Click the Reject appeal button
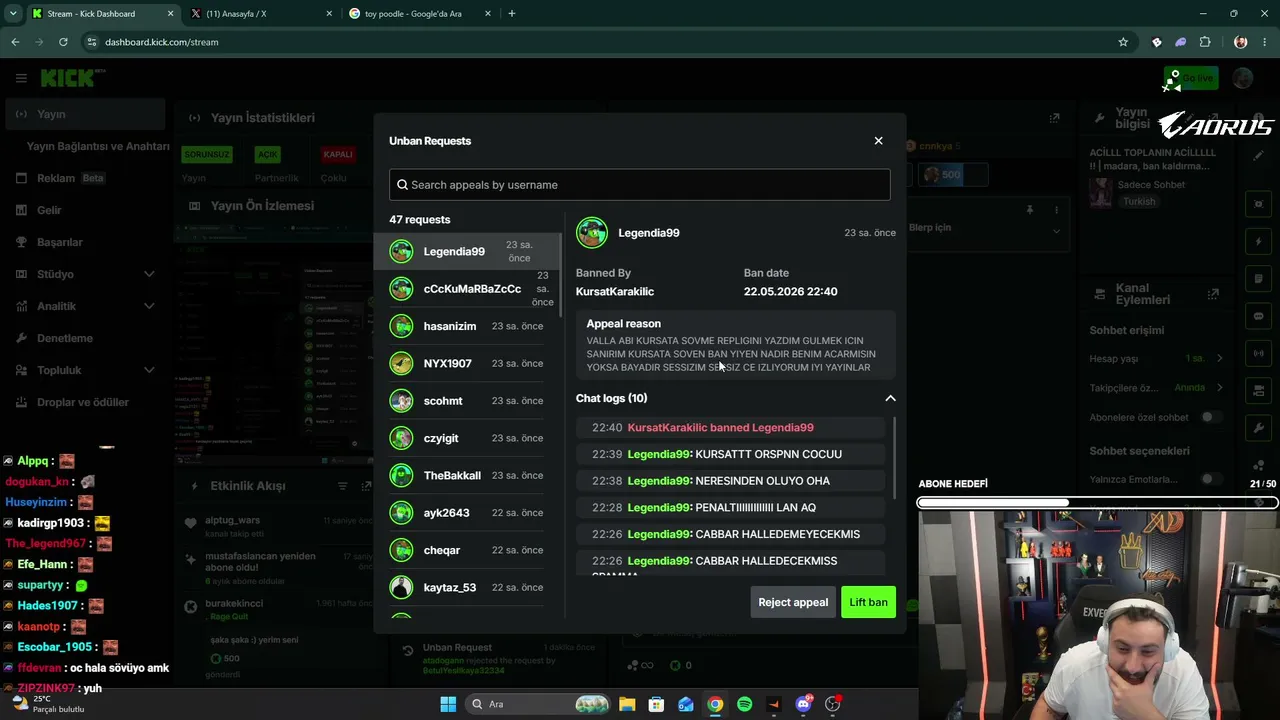 pos(793,602)
